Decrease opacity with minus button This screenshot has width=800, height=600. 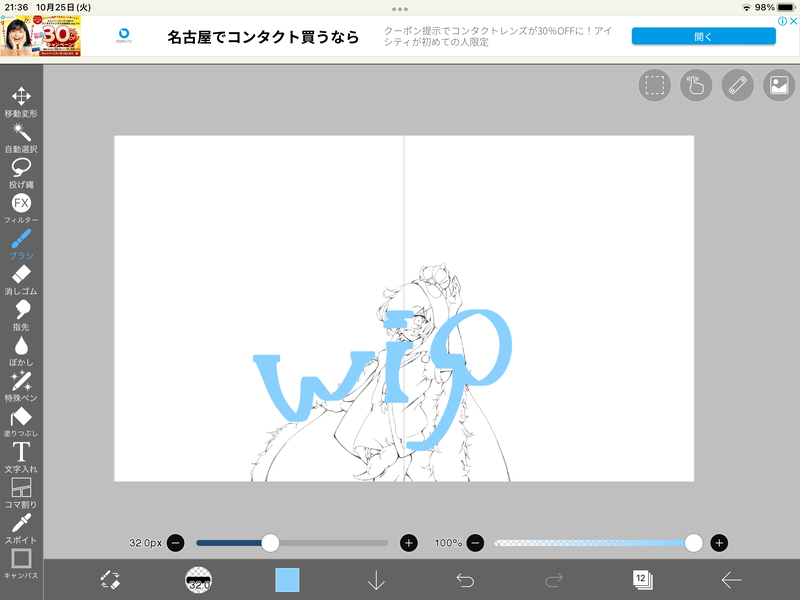(475, 543)
